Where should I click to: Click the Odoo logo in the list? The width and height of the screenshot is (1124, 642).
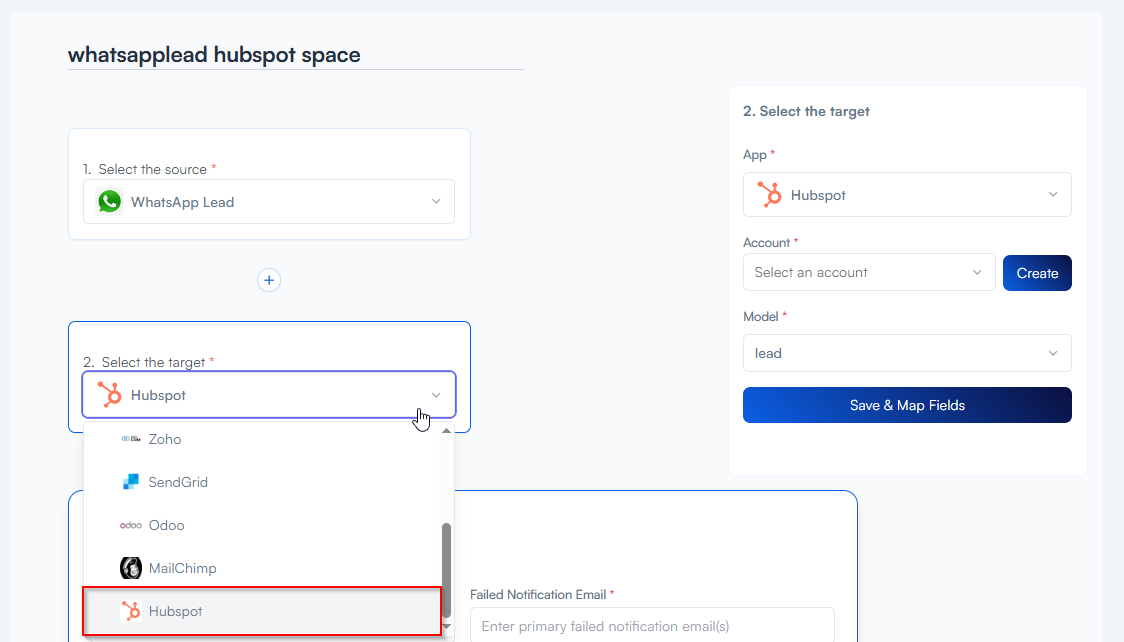130,525
